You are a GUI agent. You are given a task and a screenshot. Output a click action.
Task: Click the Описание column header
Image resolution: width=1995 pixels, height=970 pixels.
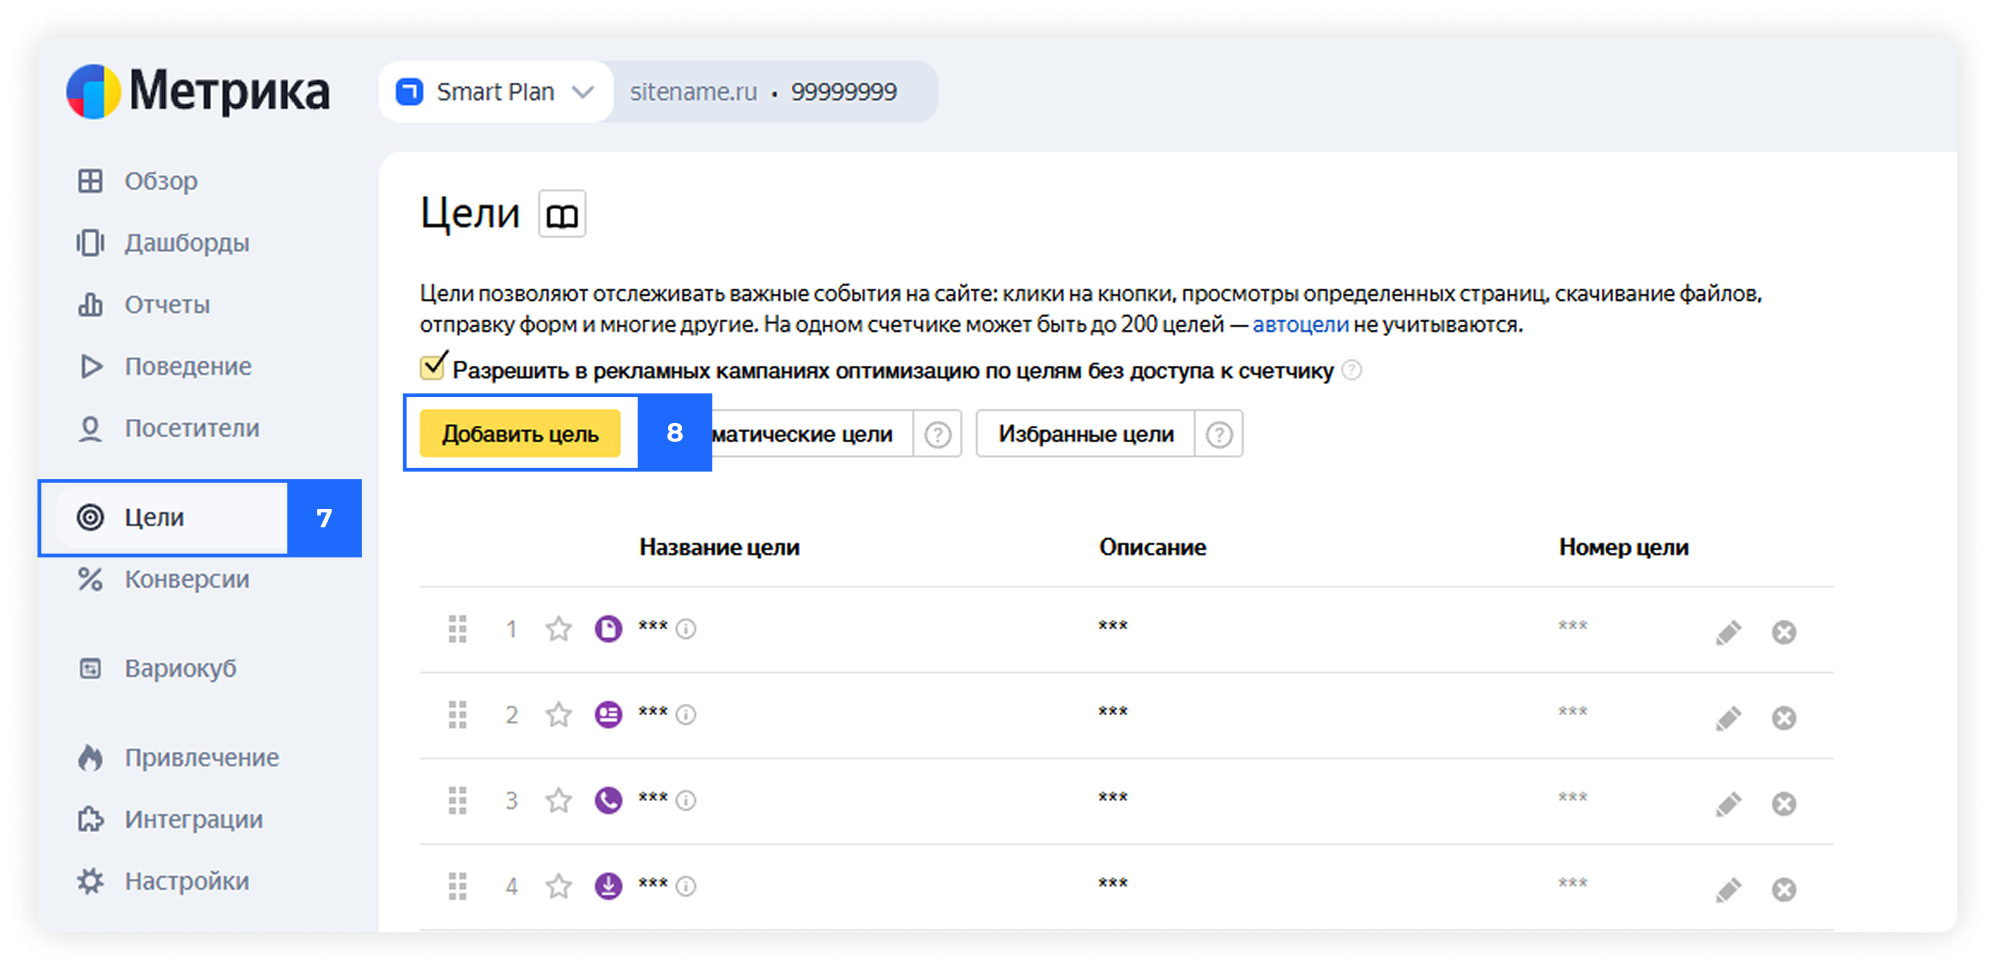[1152, 548]
